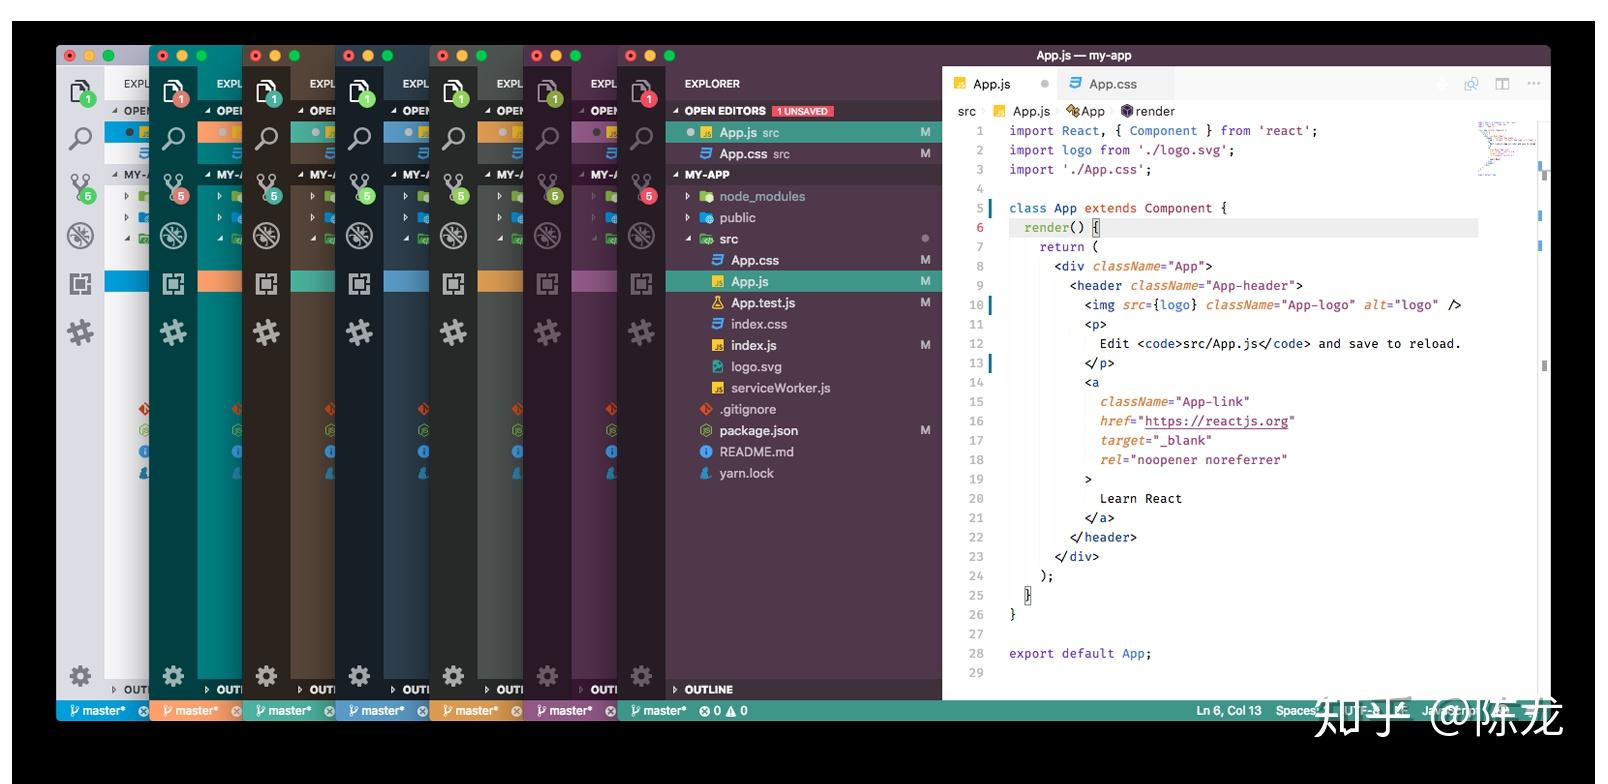Switch to the App.css editor tab
Image resolution: width=1608 pixels, height=784 pixels.
[x=1112, y=84]
